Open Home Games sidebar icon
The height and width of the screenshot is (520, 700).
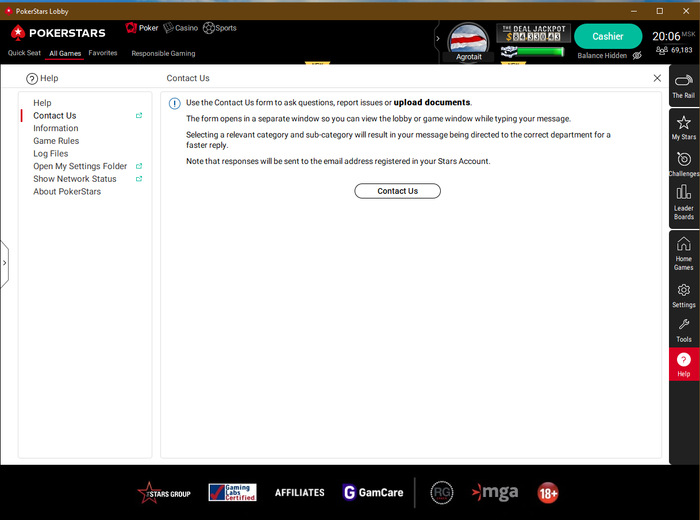(x=683, y=254)
